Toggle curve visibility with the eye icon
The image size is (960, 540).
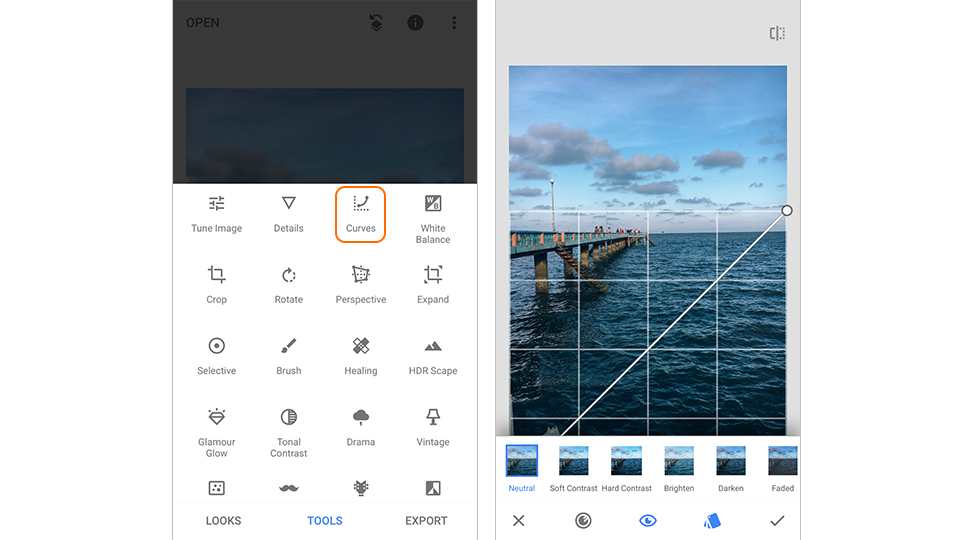pyautogui.click(x=648, y=520)
